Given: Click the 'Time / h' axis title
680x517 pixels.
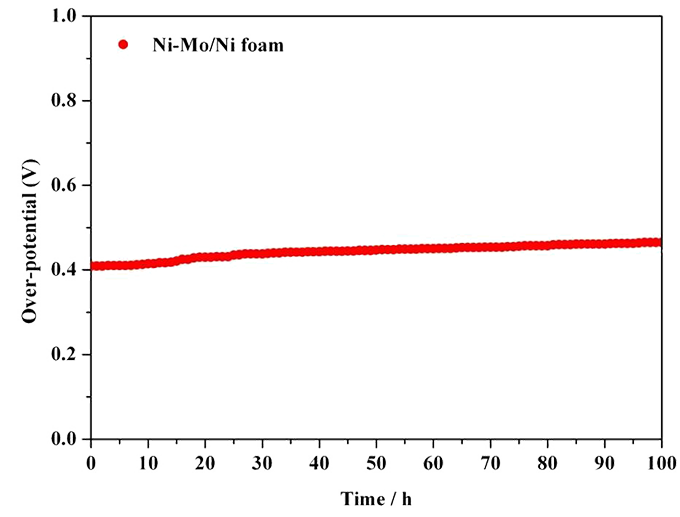Looking at the screenshot, I should coord(376,499).
